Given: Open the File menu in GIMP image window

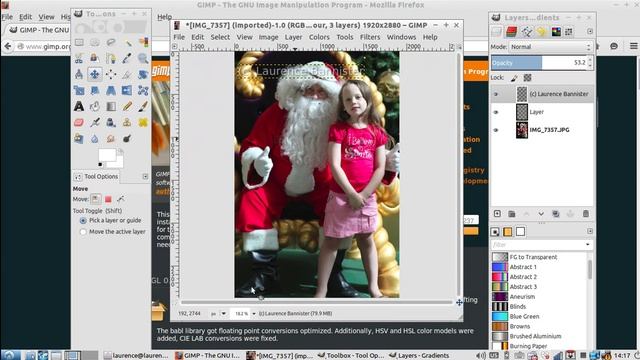Looking at the screenshot, I should (179, 37).
